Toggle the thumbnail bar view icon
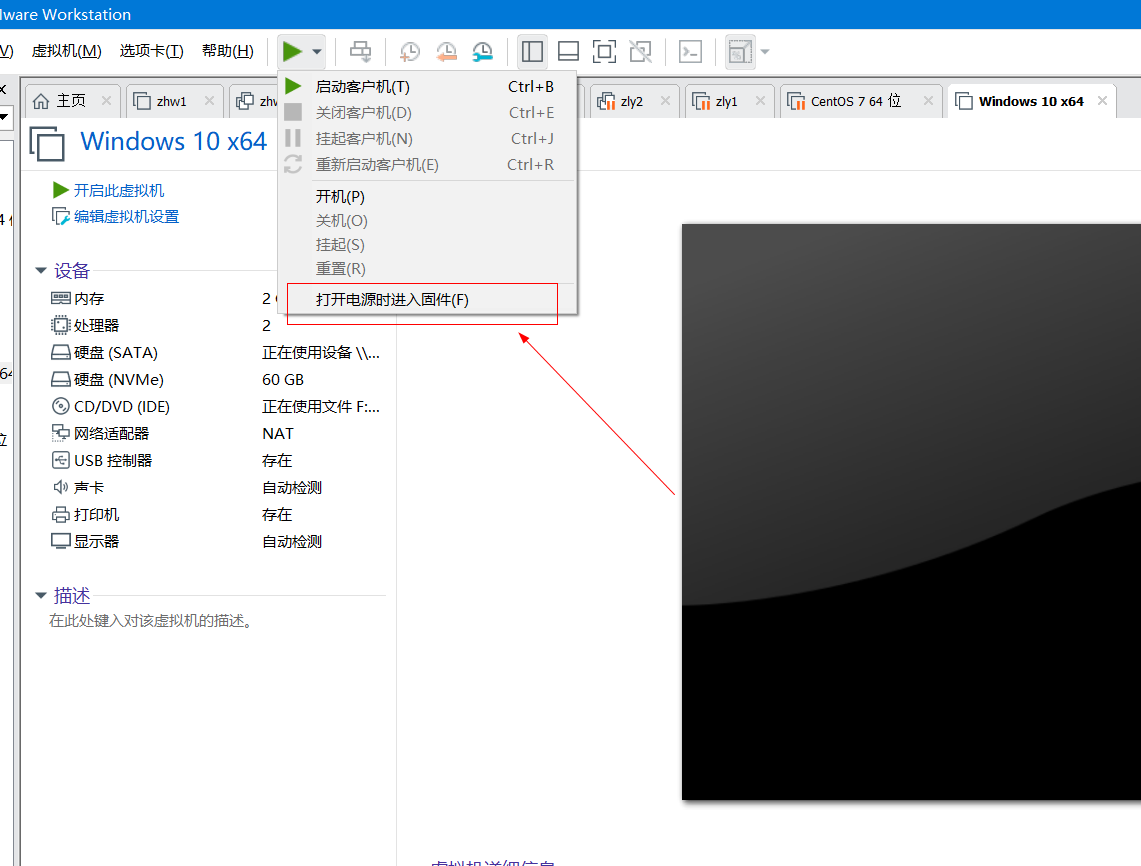1141x866 pixels. coord(568,52)
